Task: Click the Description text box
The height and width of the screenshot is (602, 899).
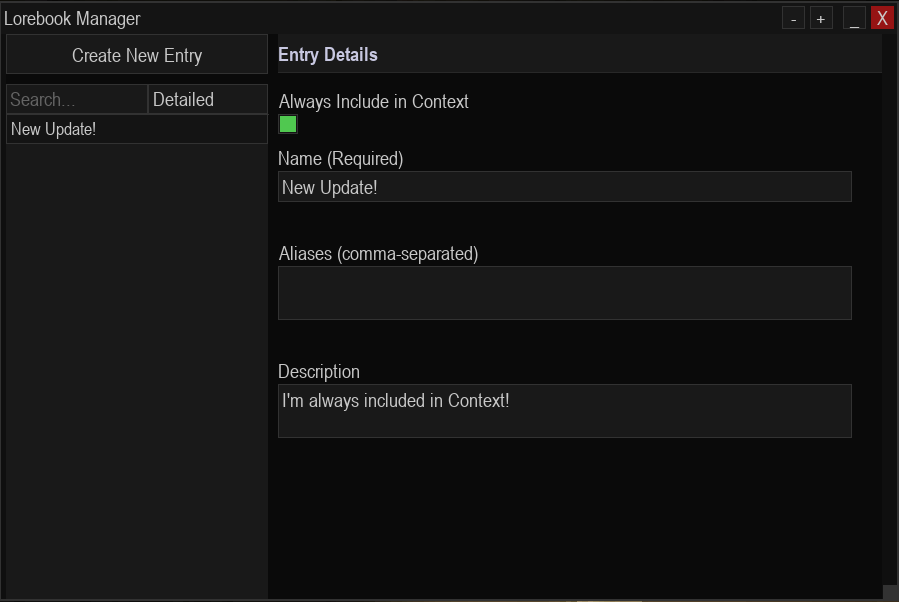Action: pos(565,411)
